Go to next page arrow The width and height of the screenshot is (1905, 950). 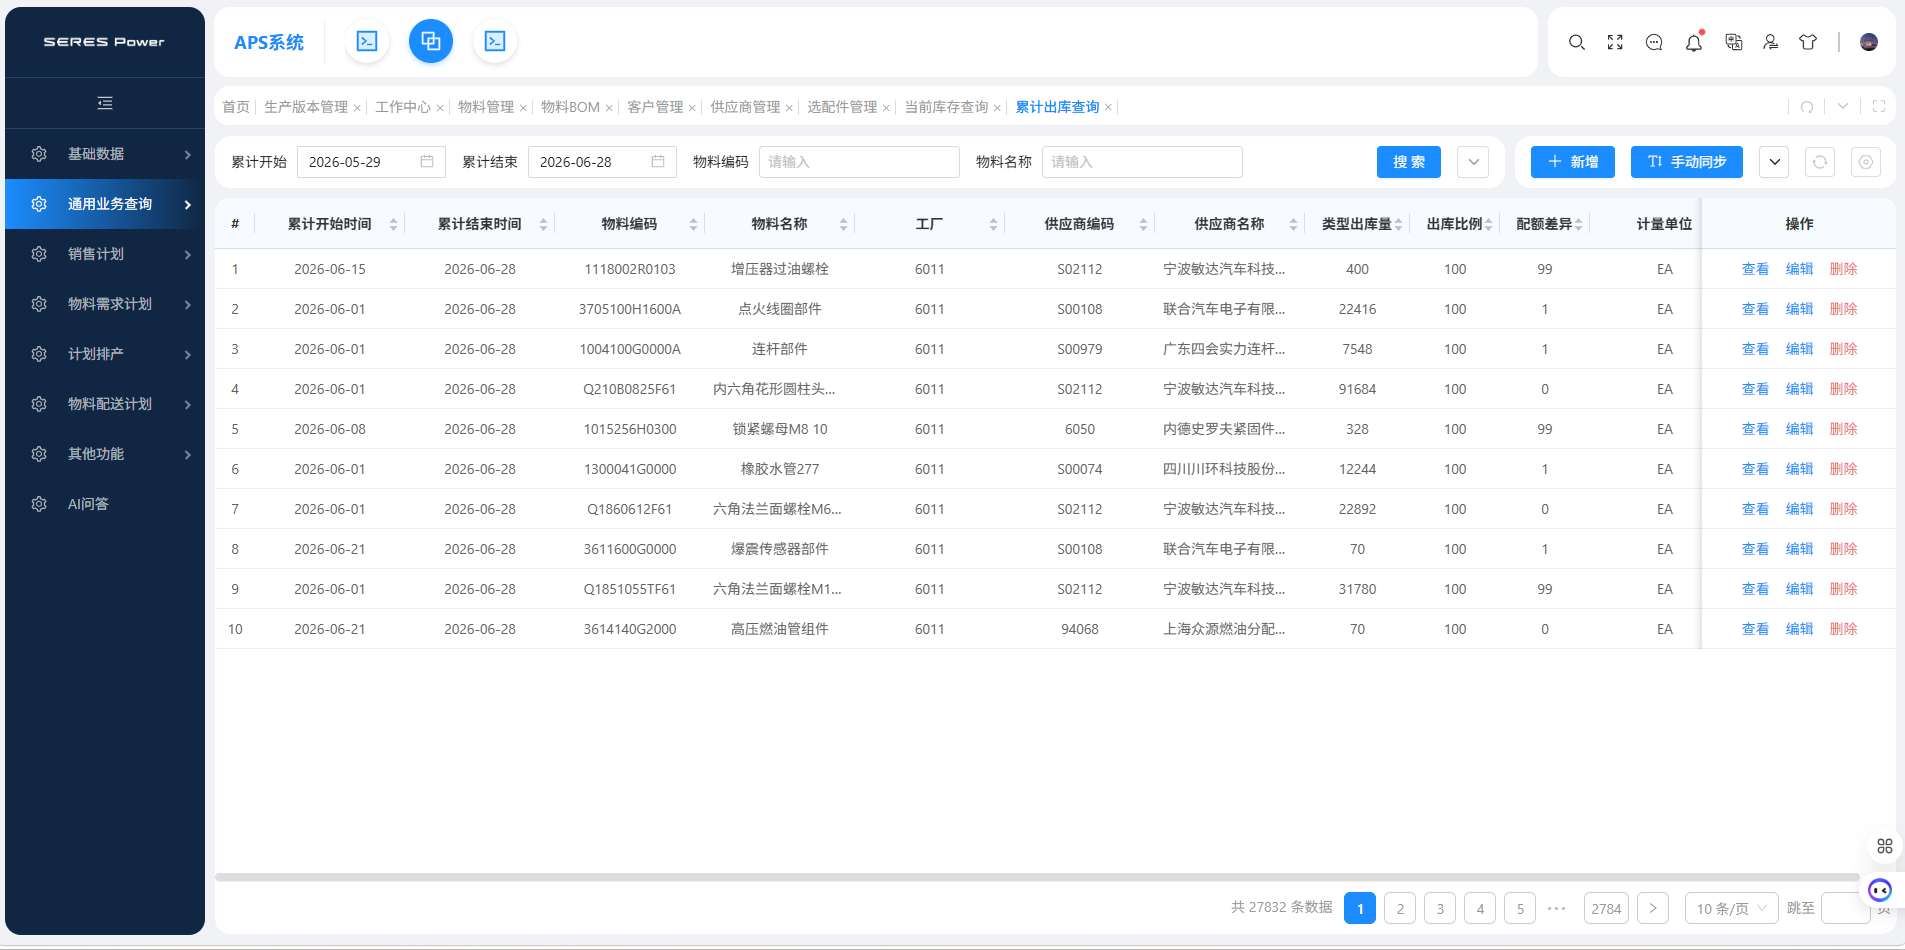1653,908
